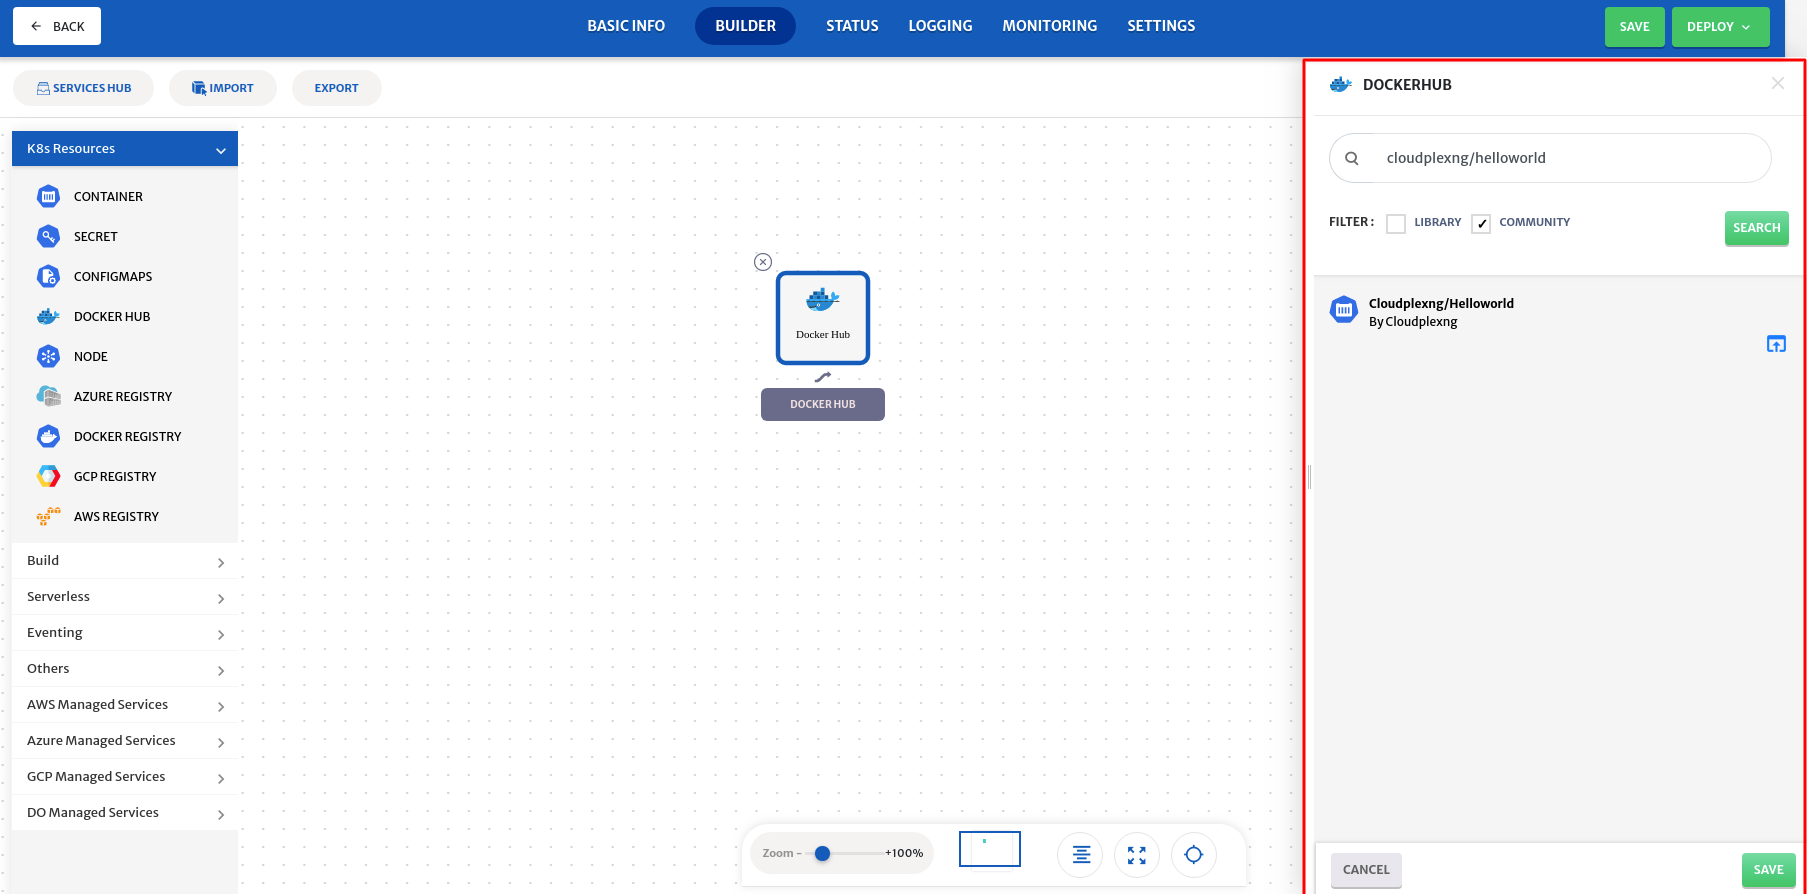Viewport: 1807px width, 894px height.
Task: Click the BACK button
Action: (x=57, y=26)
